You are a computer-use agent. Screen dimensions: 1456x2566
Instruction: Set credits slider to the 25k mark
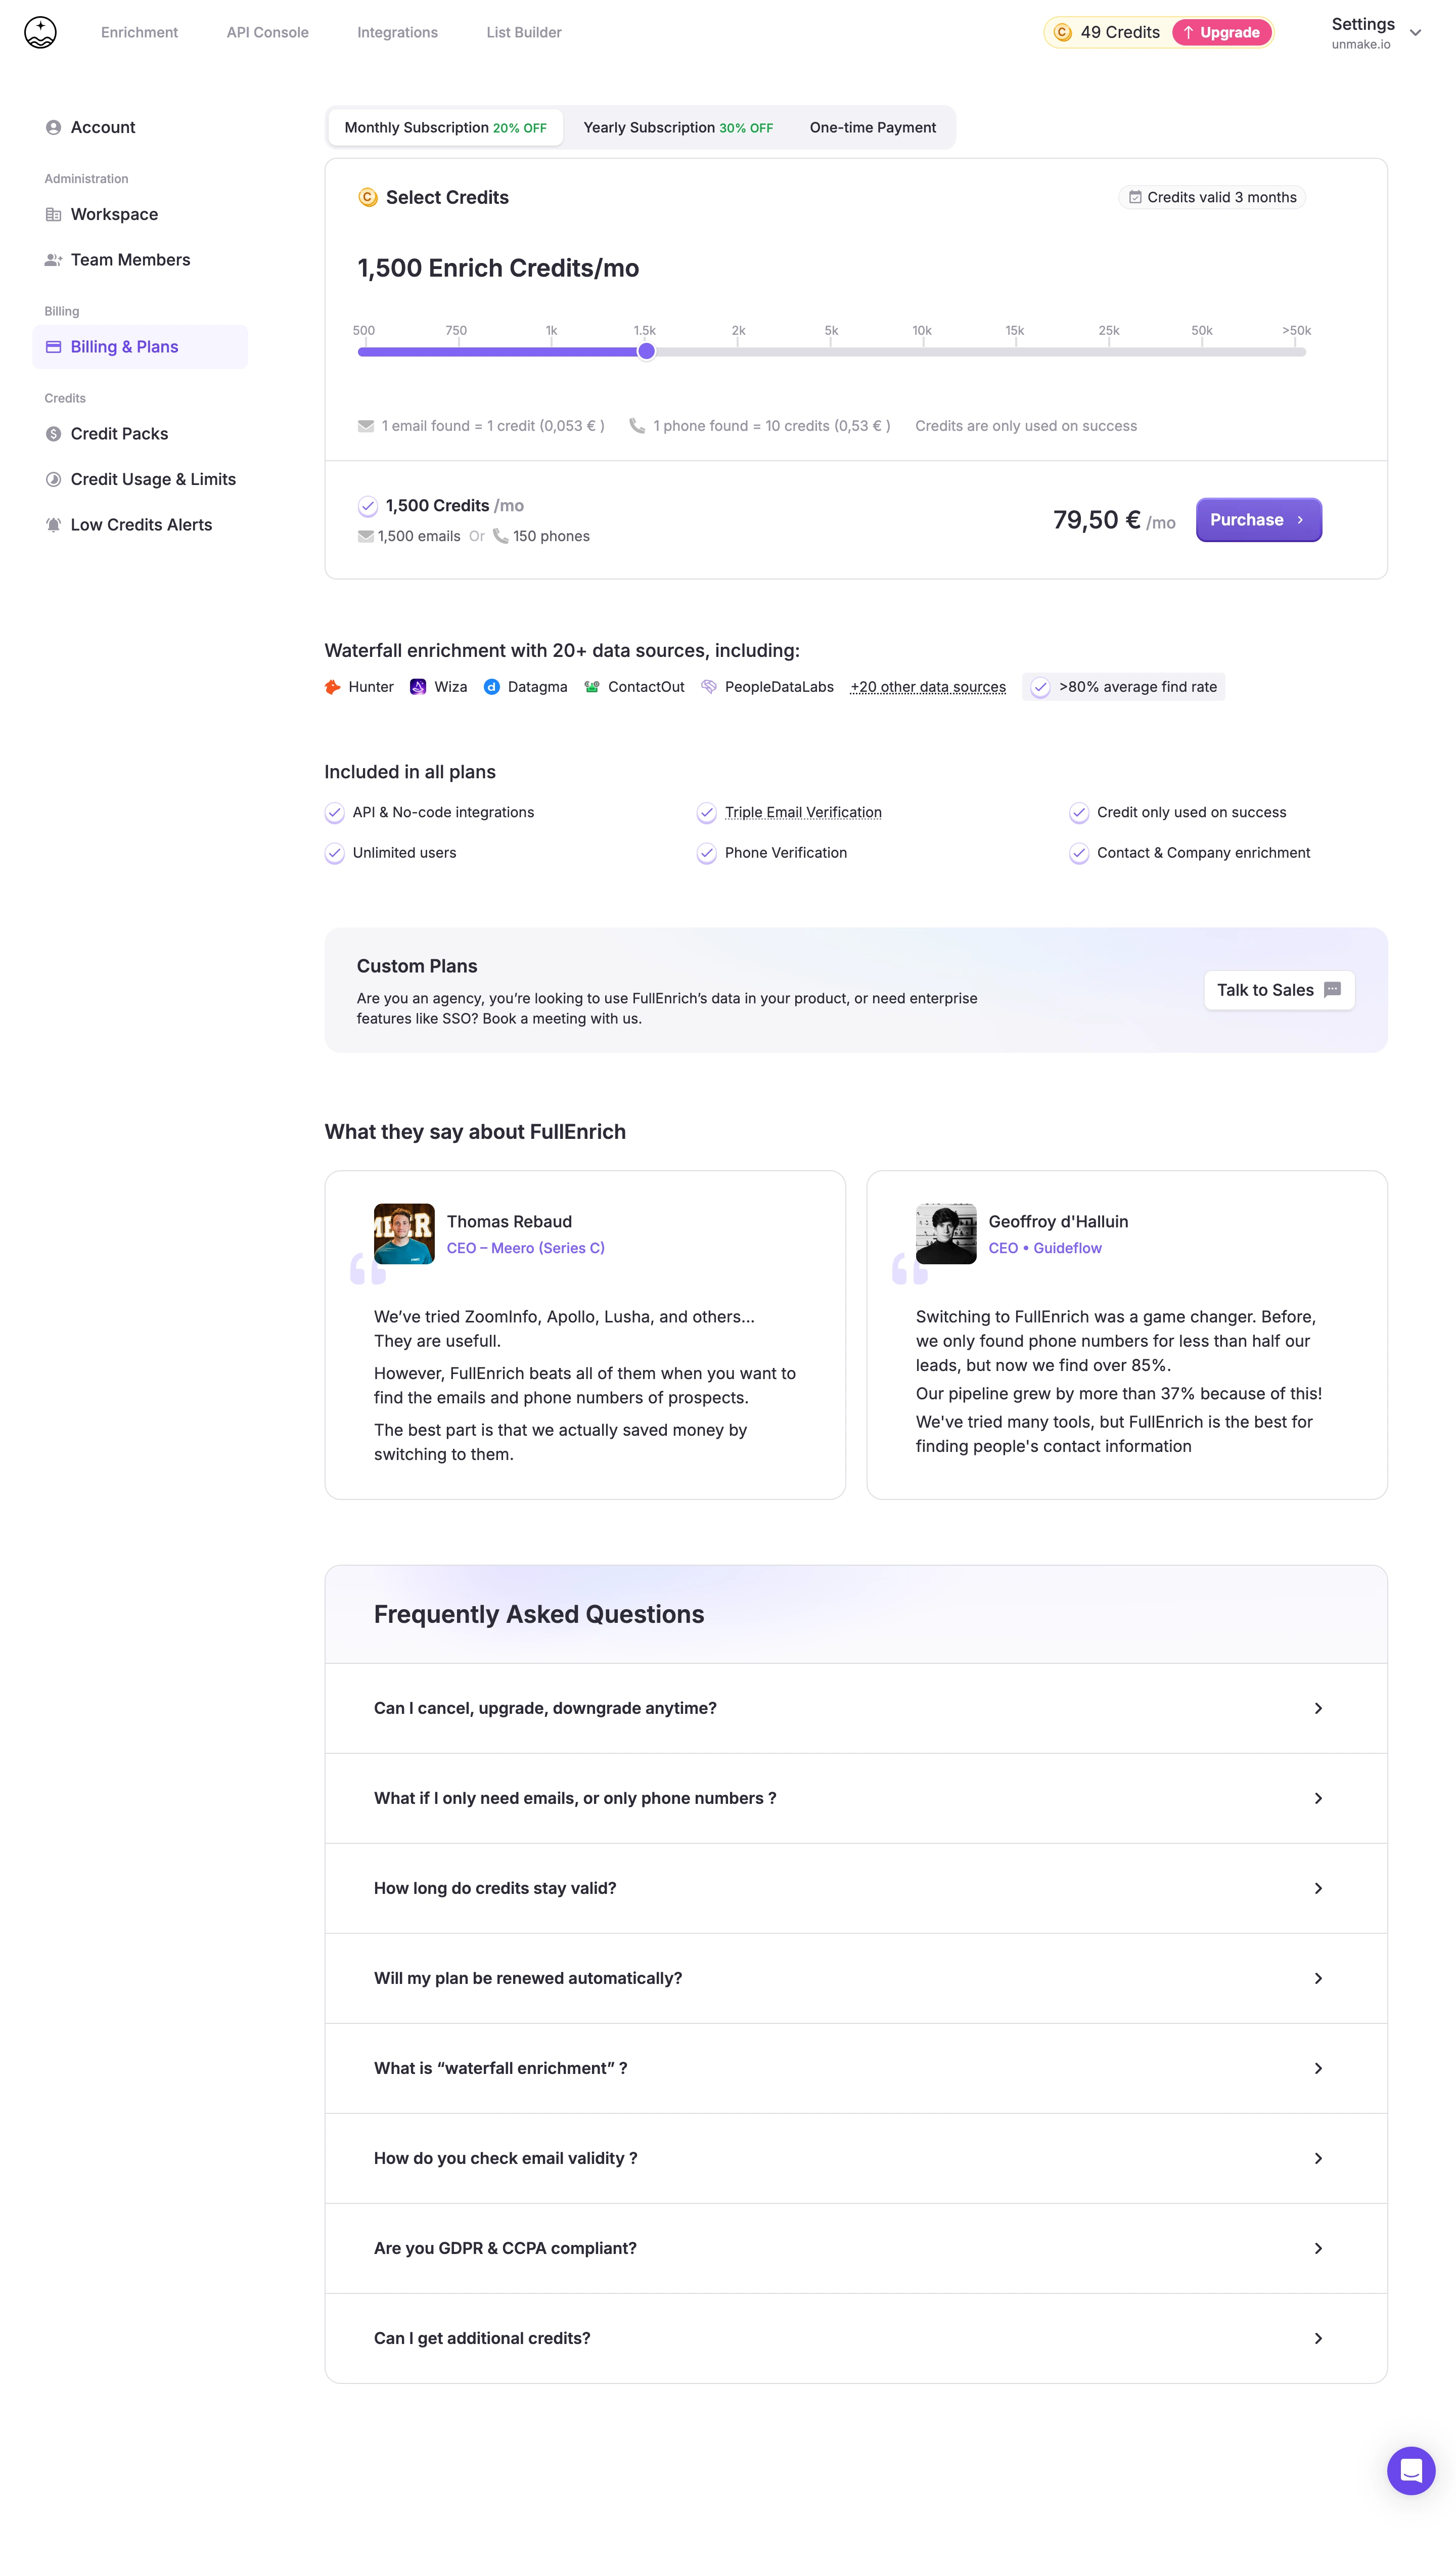point(1108,351)
